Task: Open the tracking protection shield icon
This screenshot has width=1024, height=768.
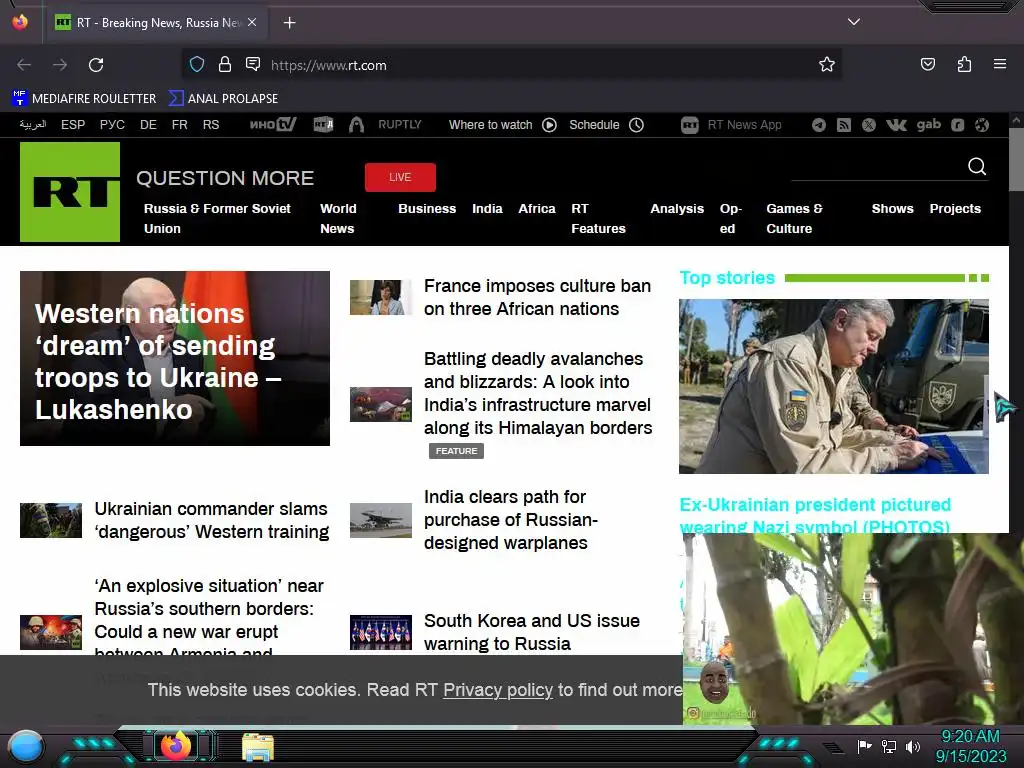Action: point(197,65)
